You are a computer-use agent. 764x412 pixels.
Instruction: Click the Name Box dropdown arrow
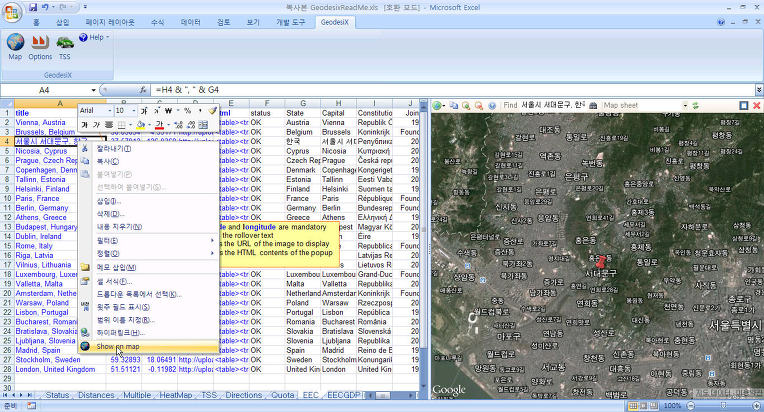pos(93,90)
